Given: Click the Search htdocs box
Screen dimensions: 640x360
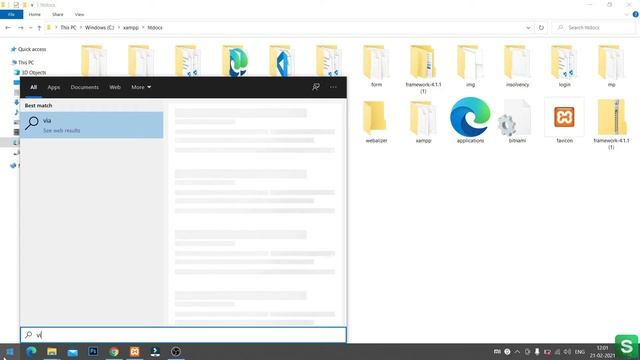Looking at the screenshot, I should coord(594,28).
